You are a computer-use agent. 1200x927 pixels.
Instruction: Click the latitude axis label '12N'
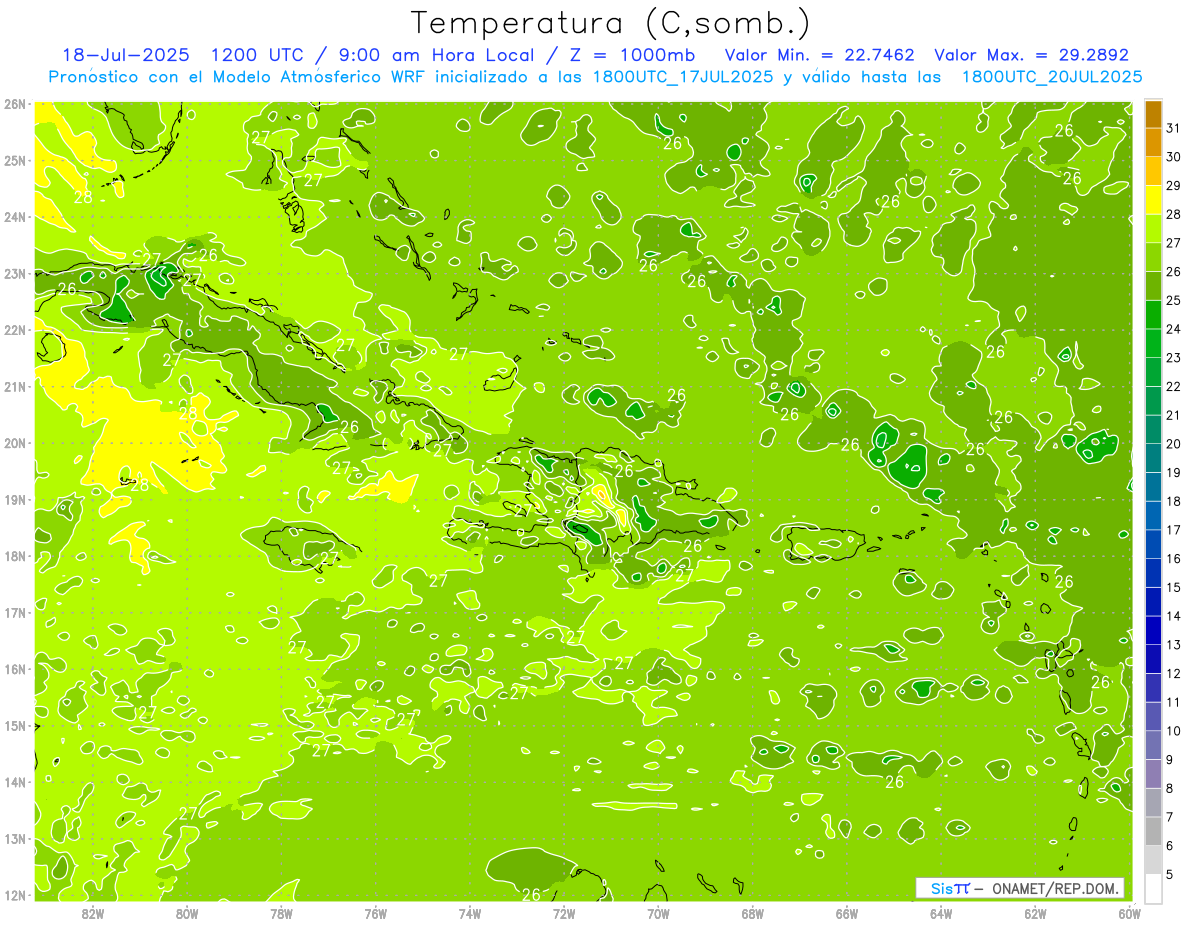pyautogui.click(x=14, y=895)
